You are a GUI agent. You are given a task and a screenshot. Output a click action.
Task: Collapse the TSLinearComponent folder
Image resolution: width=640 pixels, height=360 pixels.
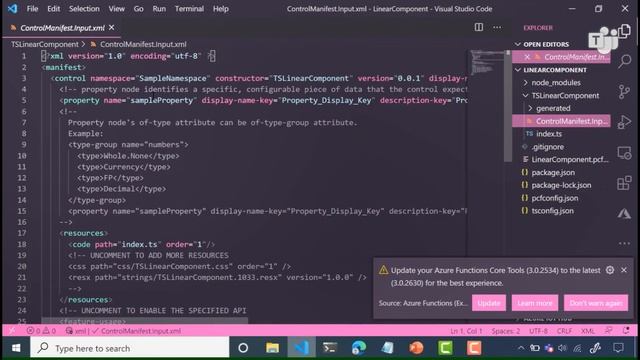point(526,96)
